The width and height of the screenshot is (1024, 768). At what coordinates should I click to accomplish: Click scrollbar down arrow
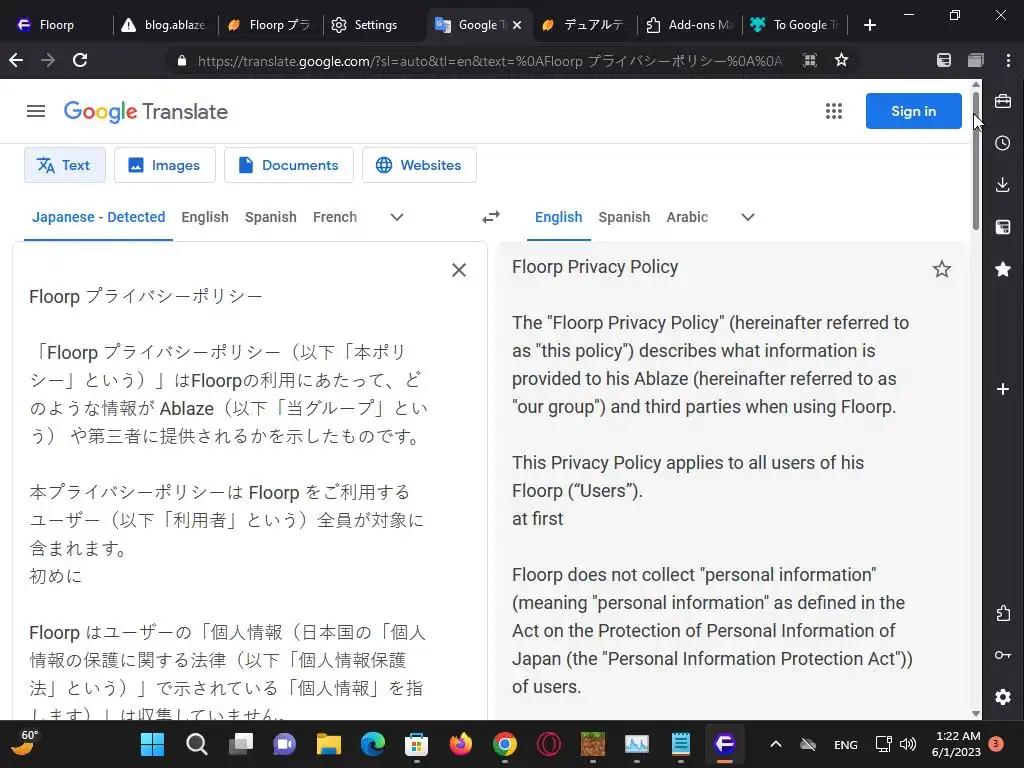click(x=976, y=714)
